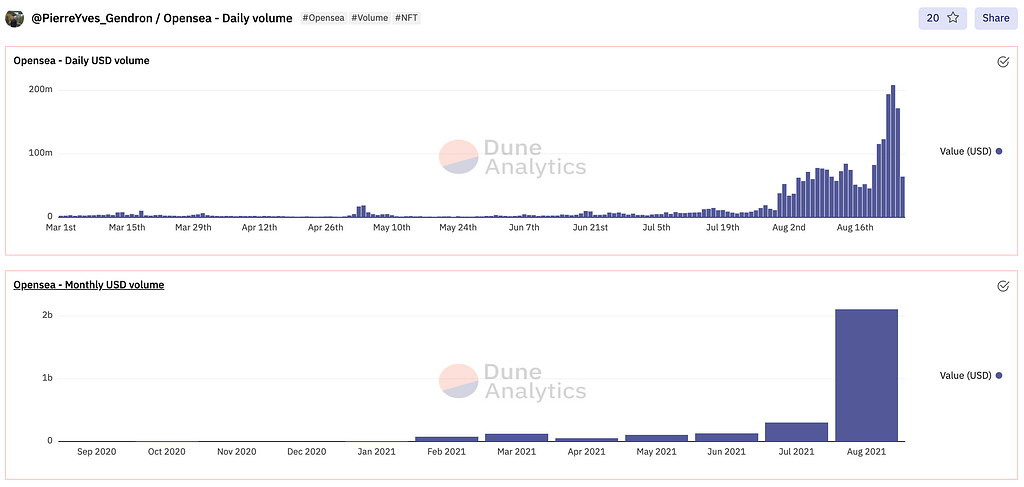
Task: Open the Opensea - Monthly USD volume title link
Action: pyautogui.click(x=89, y=285)
